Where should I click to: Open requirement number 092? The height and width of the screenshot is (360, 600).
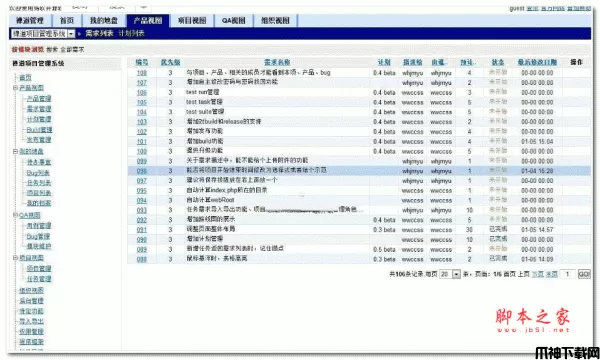click(142, 220)
